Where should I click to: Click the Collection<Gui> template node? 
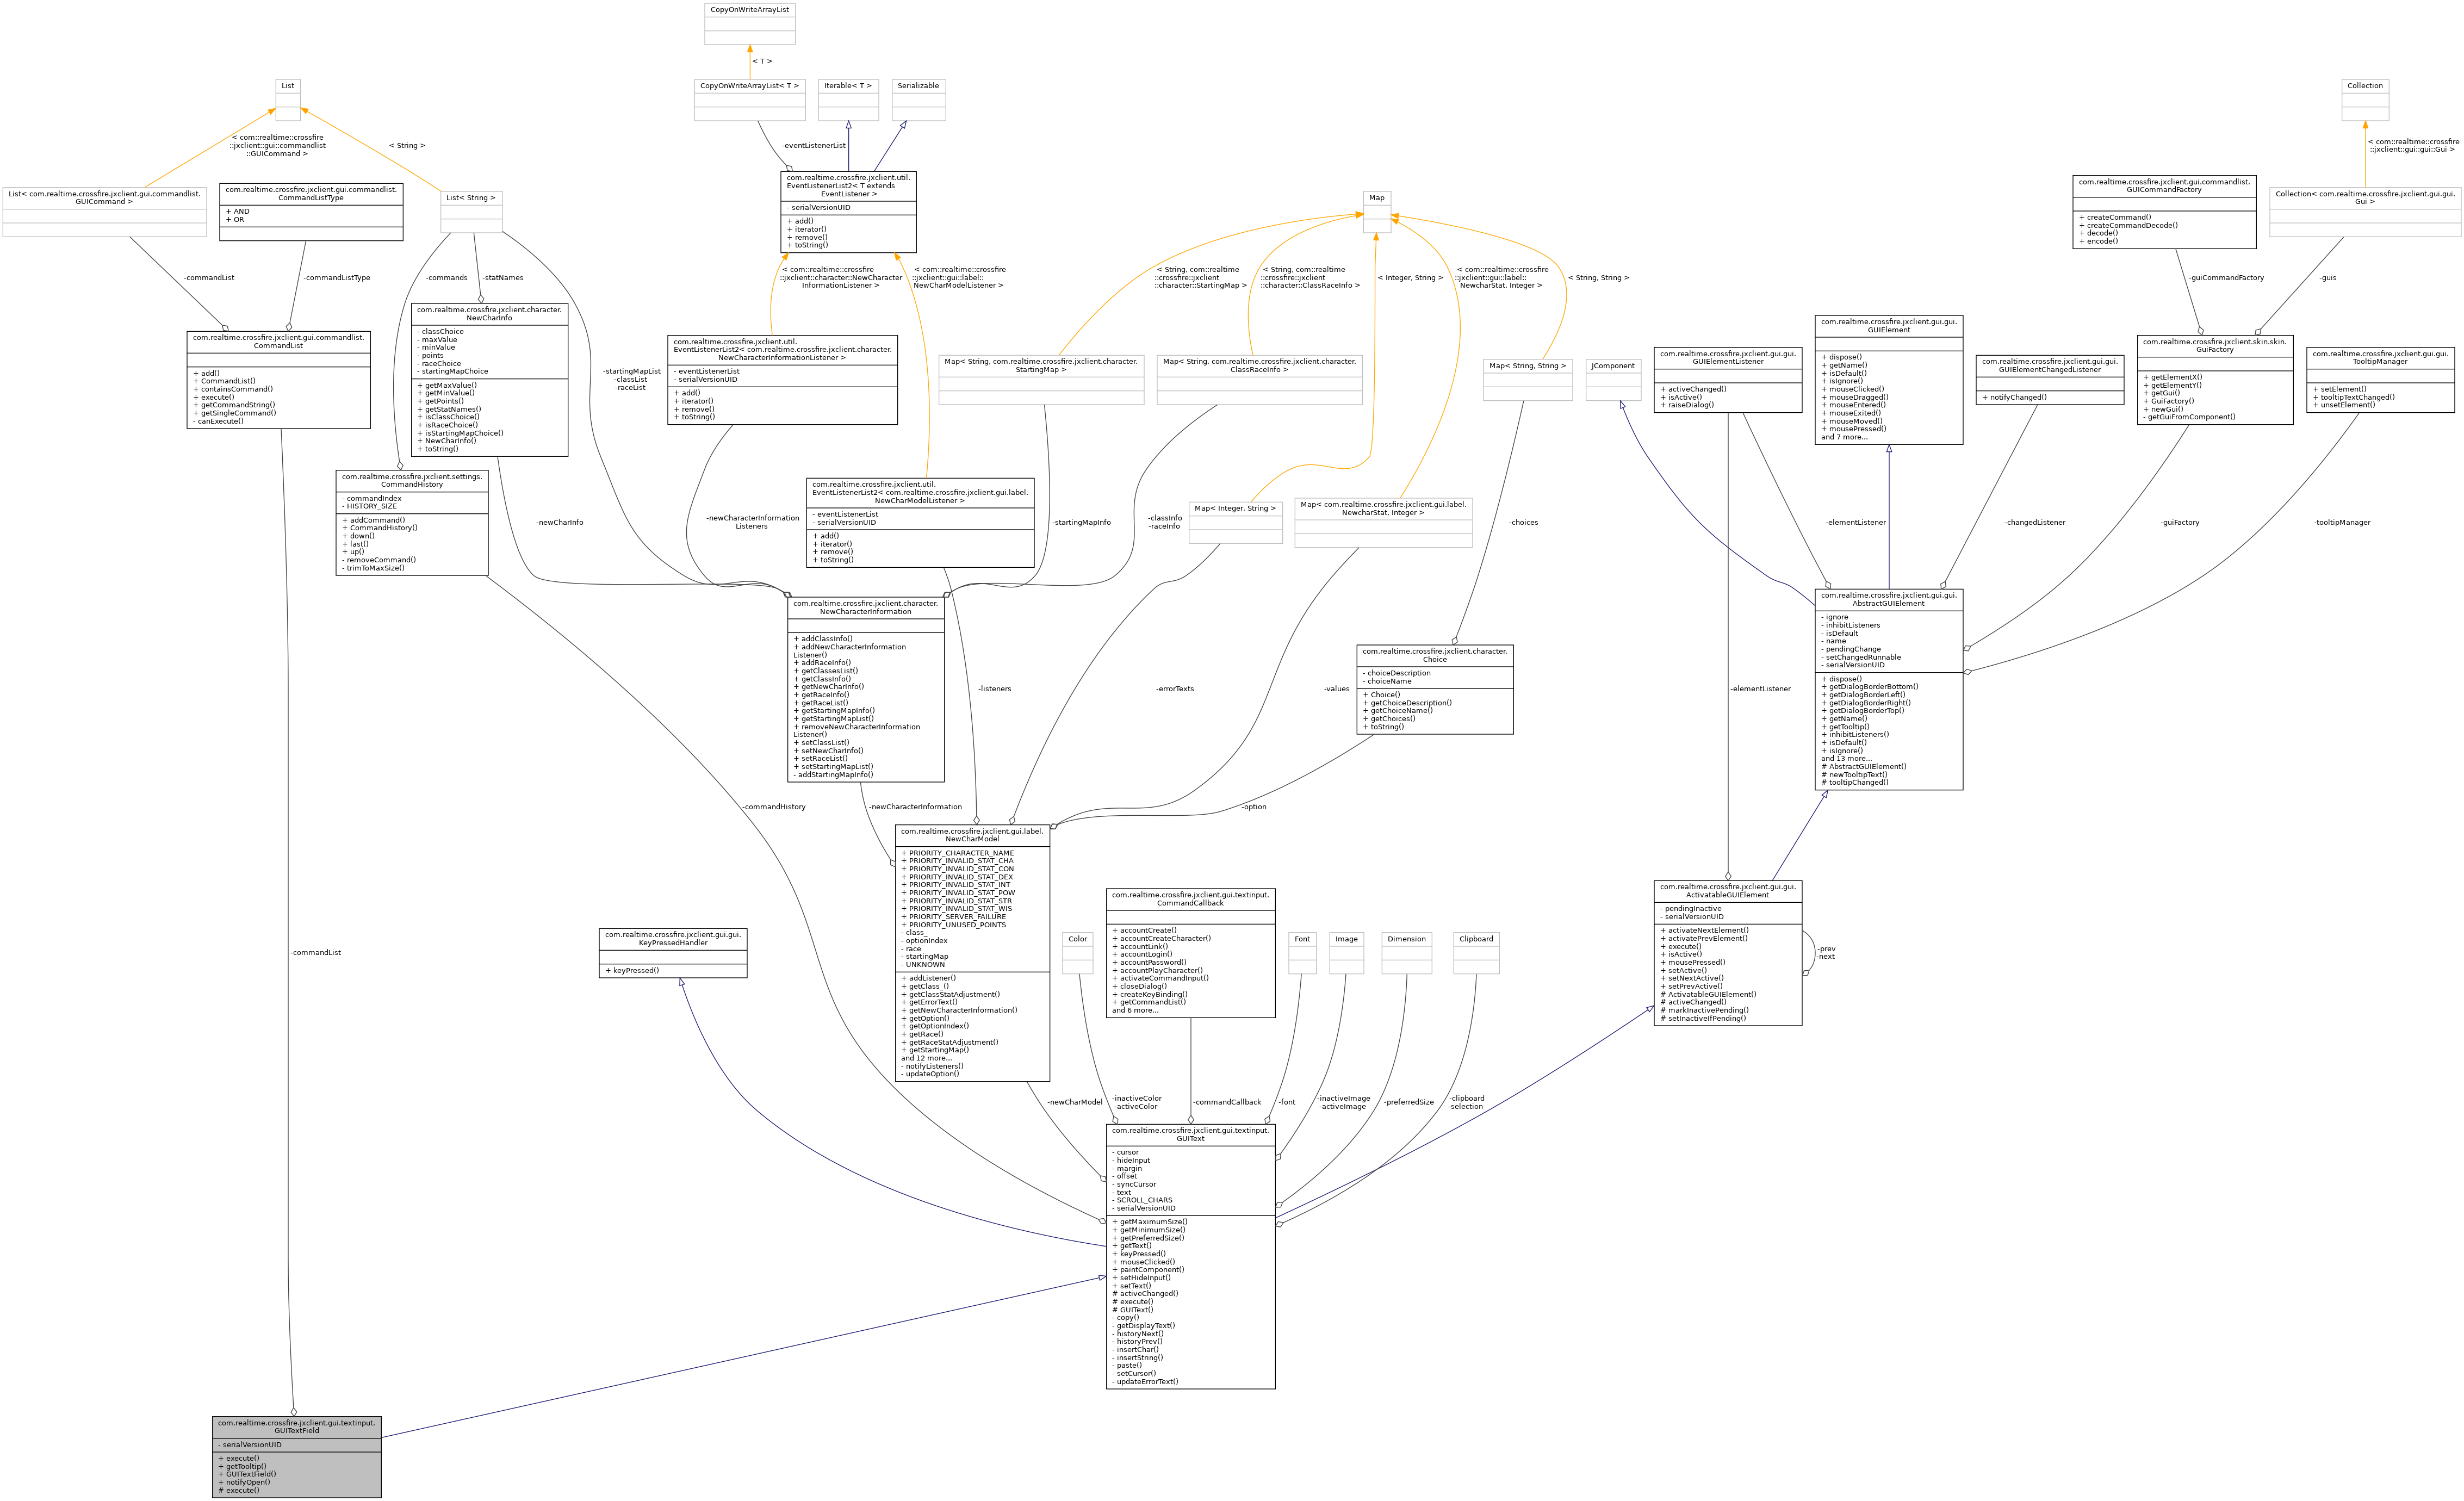tap(2365, 212)
